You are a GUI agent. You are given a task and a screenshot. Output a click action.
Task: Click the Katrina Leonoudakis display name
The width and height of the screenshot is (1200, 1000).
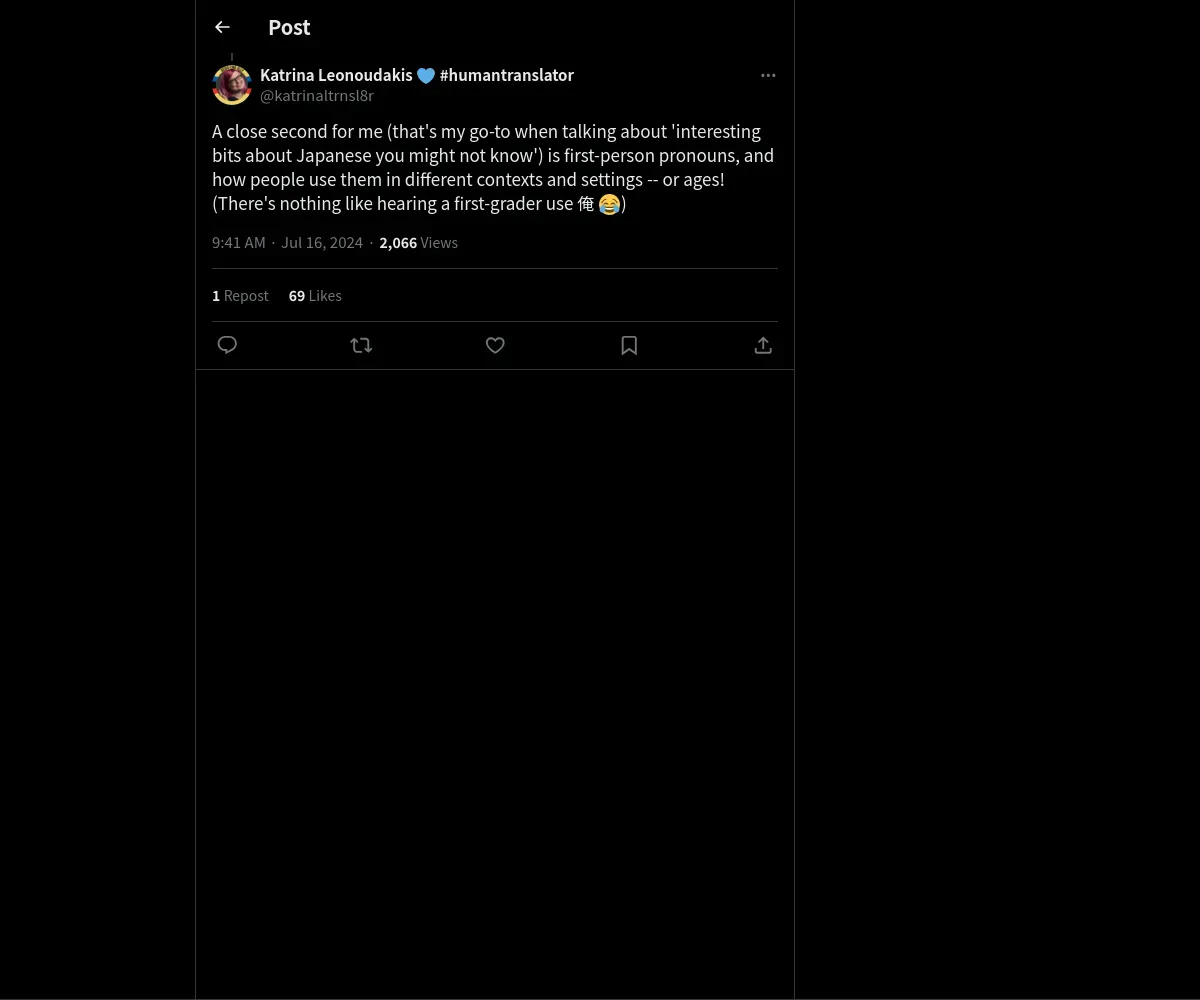[336, 75]
